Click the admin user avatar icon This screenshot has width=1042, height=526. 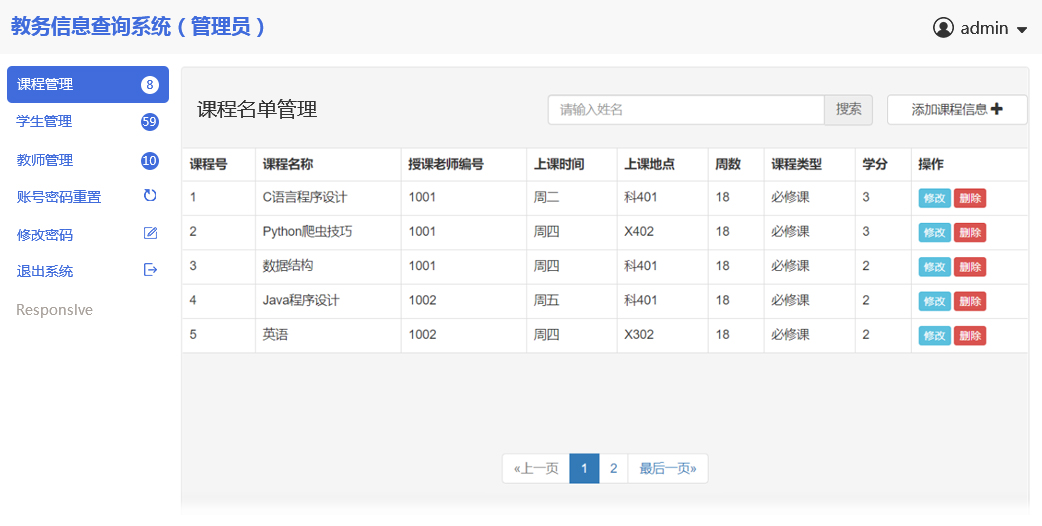[943, 28]
